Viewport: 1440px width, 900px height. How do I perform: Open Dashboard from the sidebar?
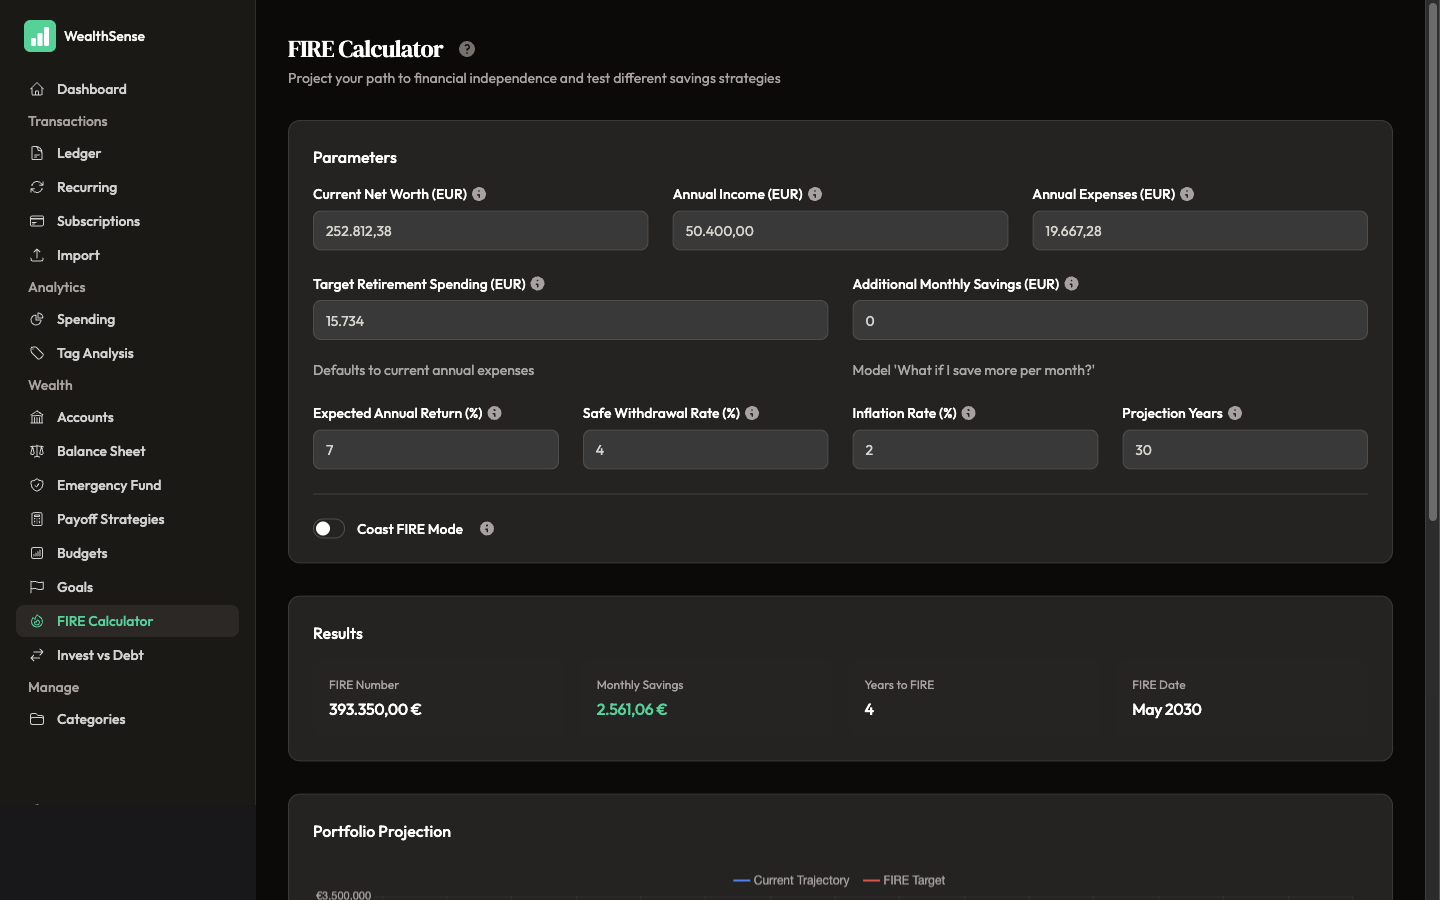[127, 89]
